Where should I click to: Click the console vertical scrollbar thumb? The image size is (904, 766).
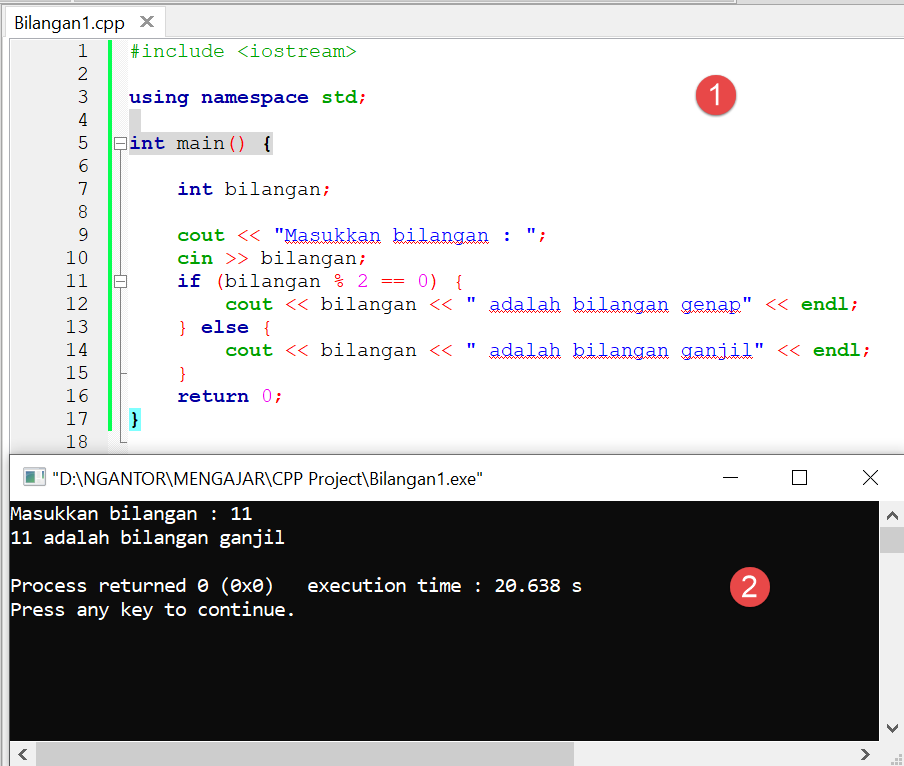892,540
